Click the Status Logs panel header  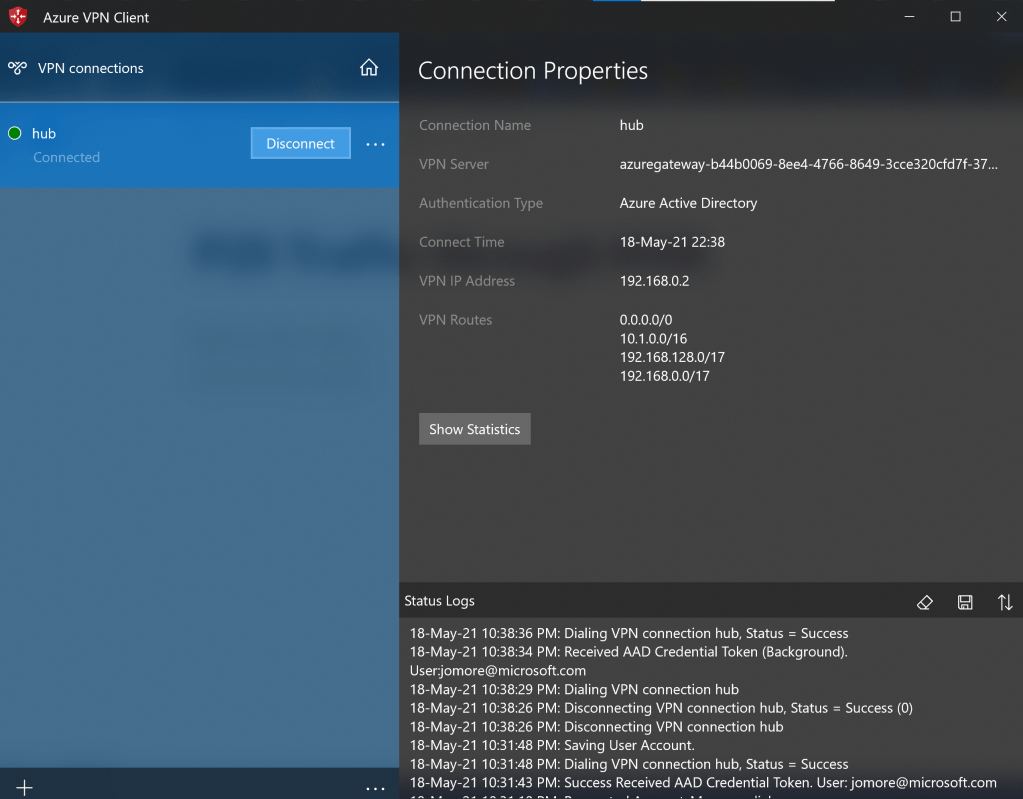click(x=440, y=601)
